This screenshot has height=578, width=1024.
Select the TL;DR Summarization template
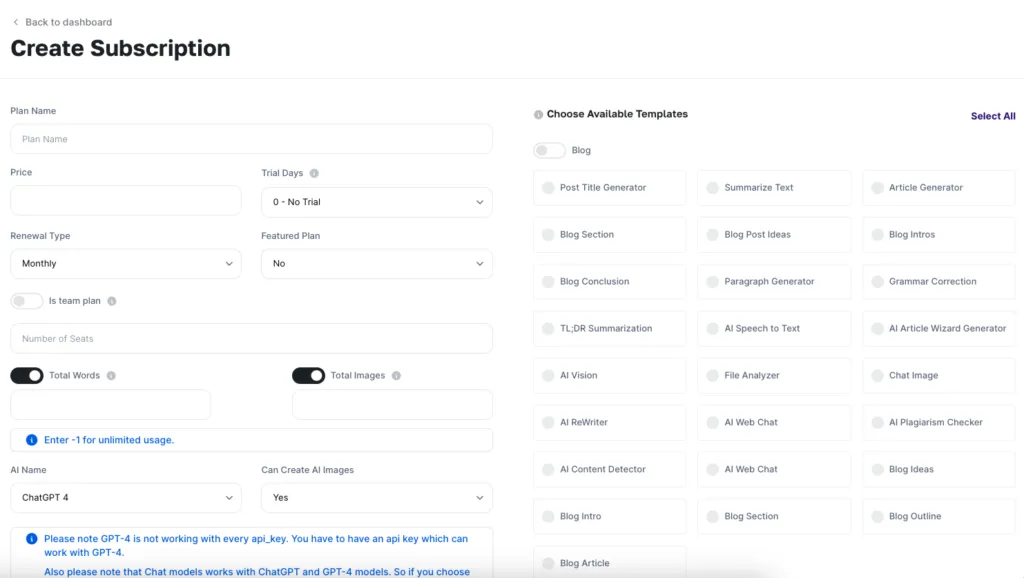point(609,329)
